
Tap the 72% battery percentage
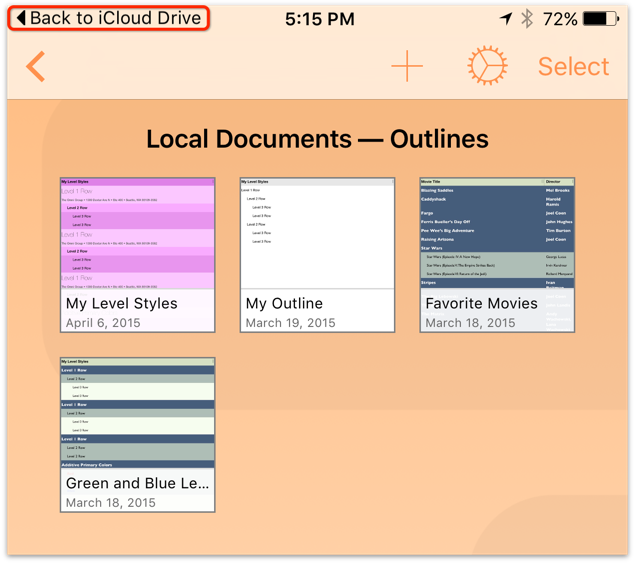pos(560,19)
